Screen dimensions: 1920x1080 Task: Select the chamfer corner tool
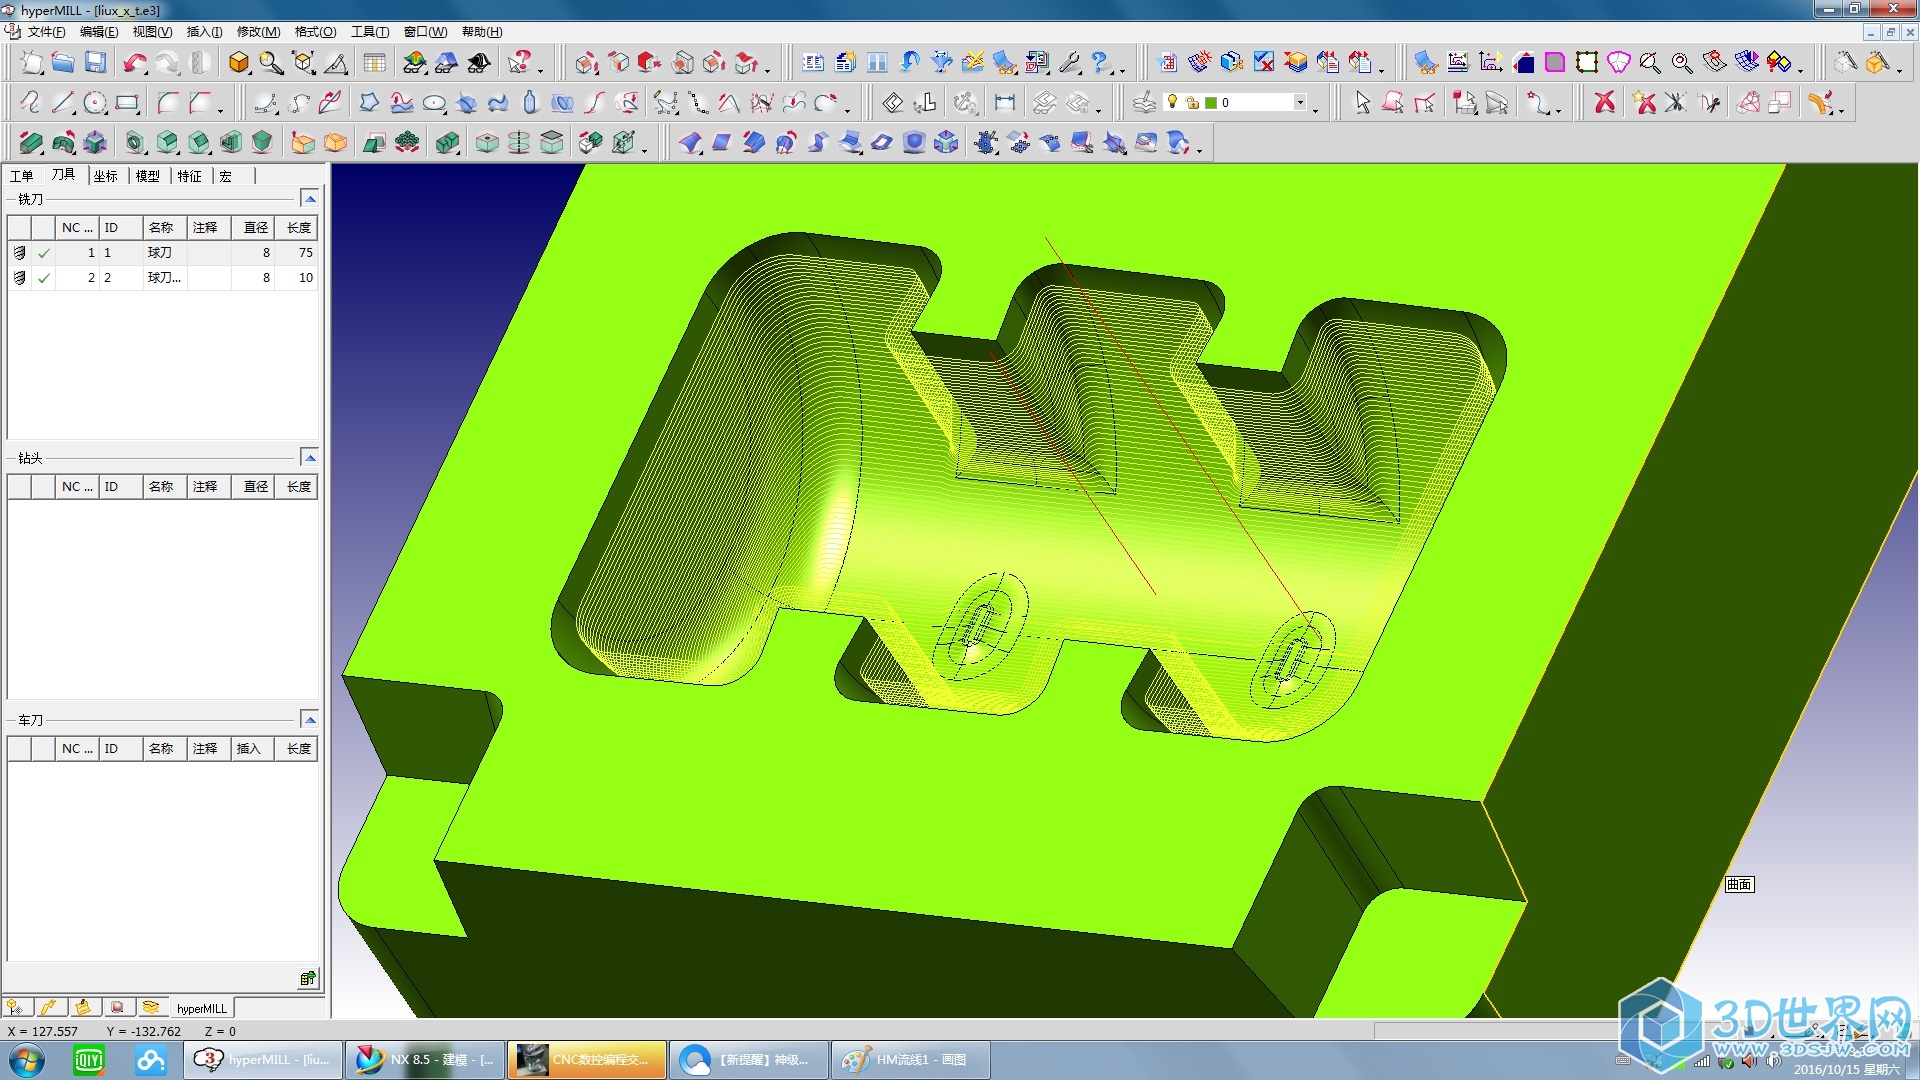(200, 103)
